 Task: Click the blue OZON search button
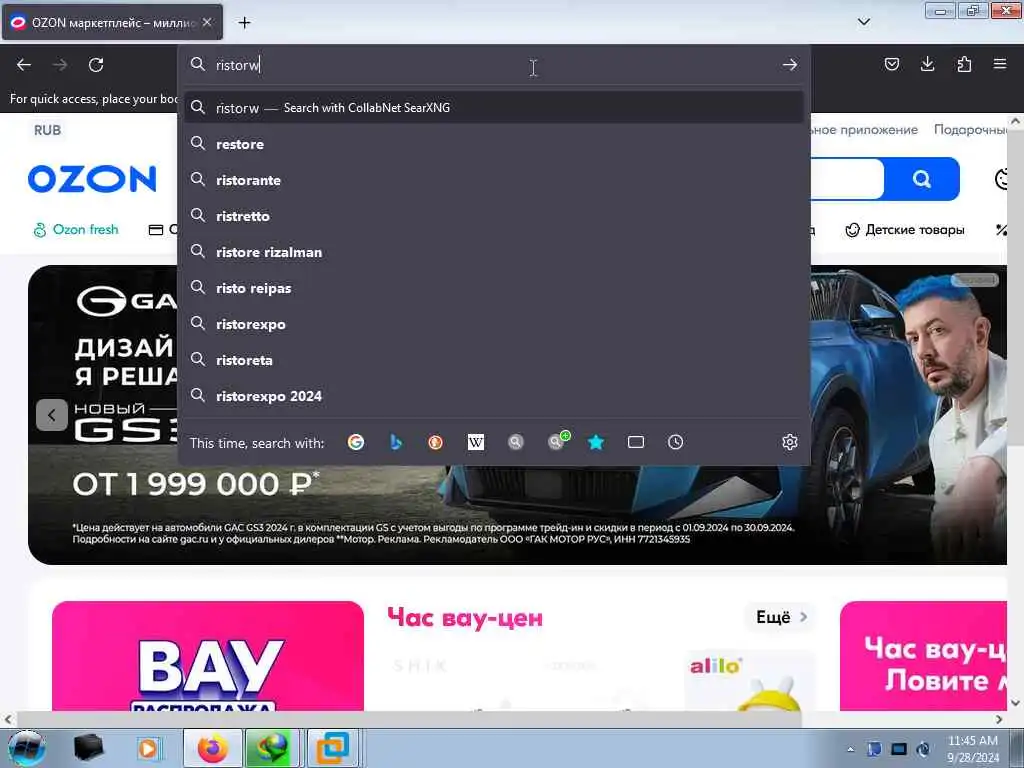921,179
